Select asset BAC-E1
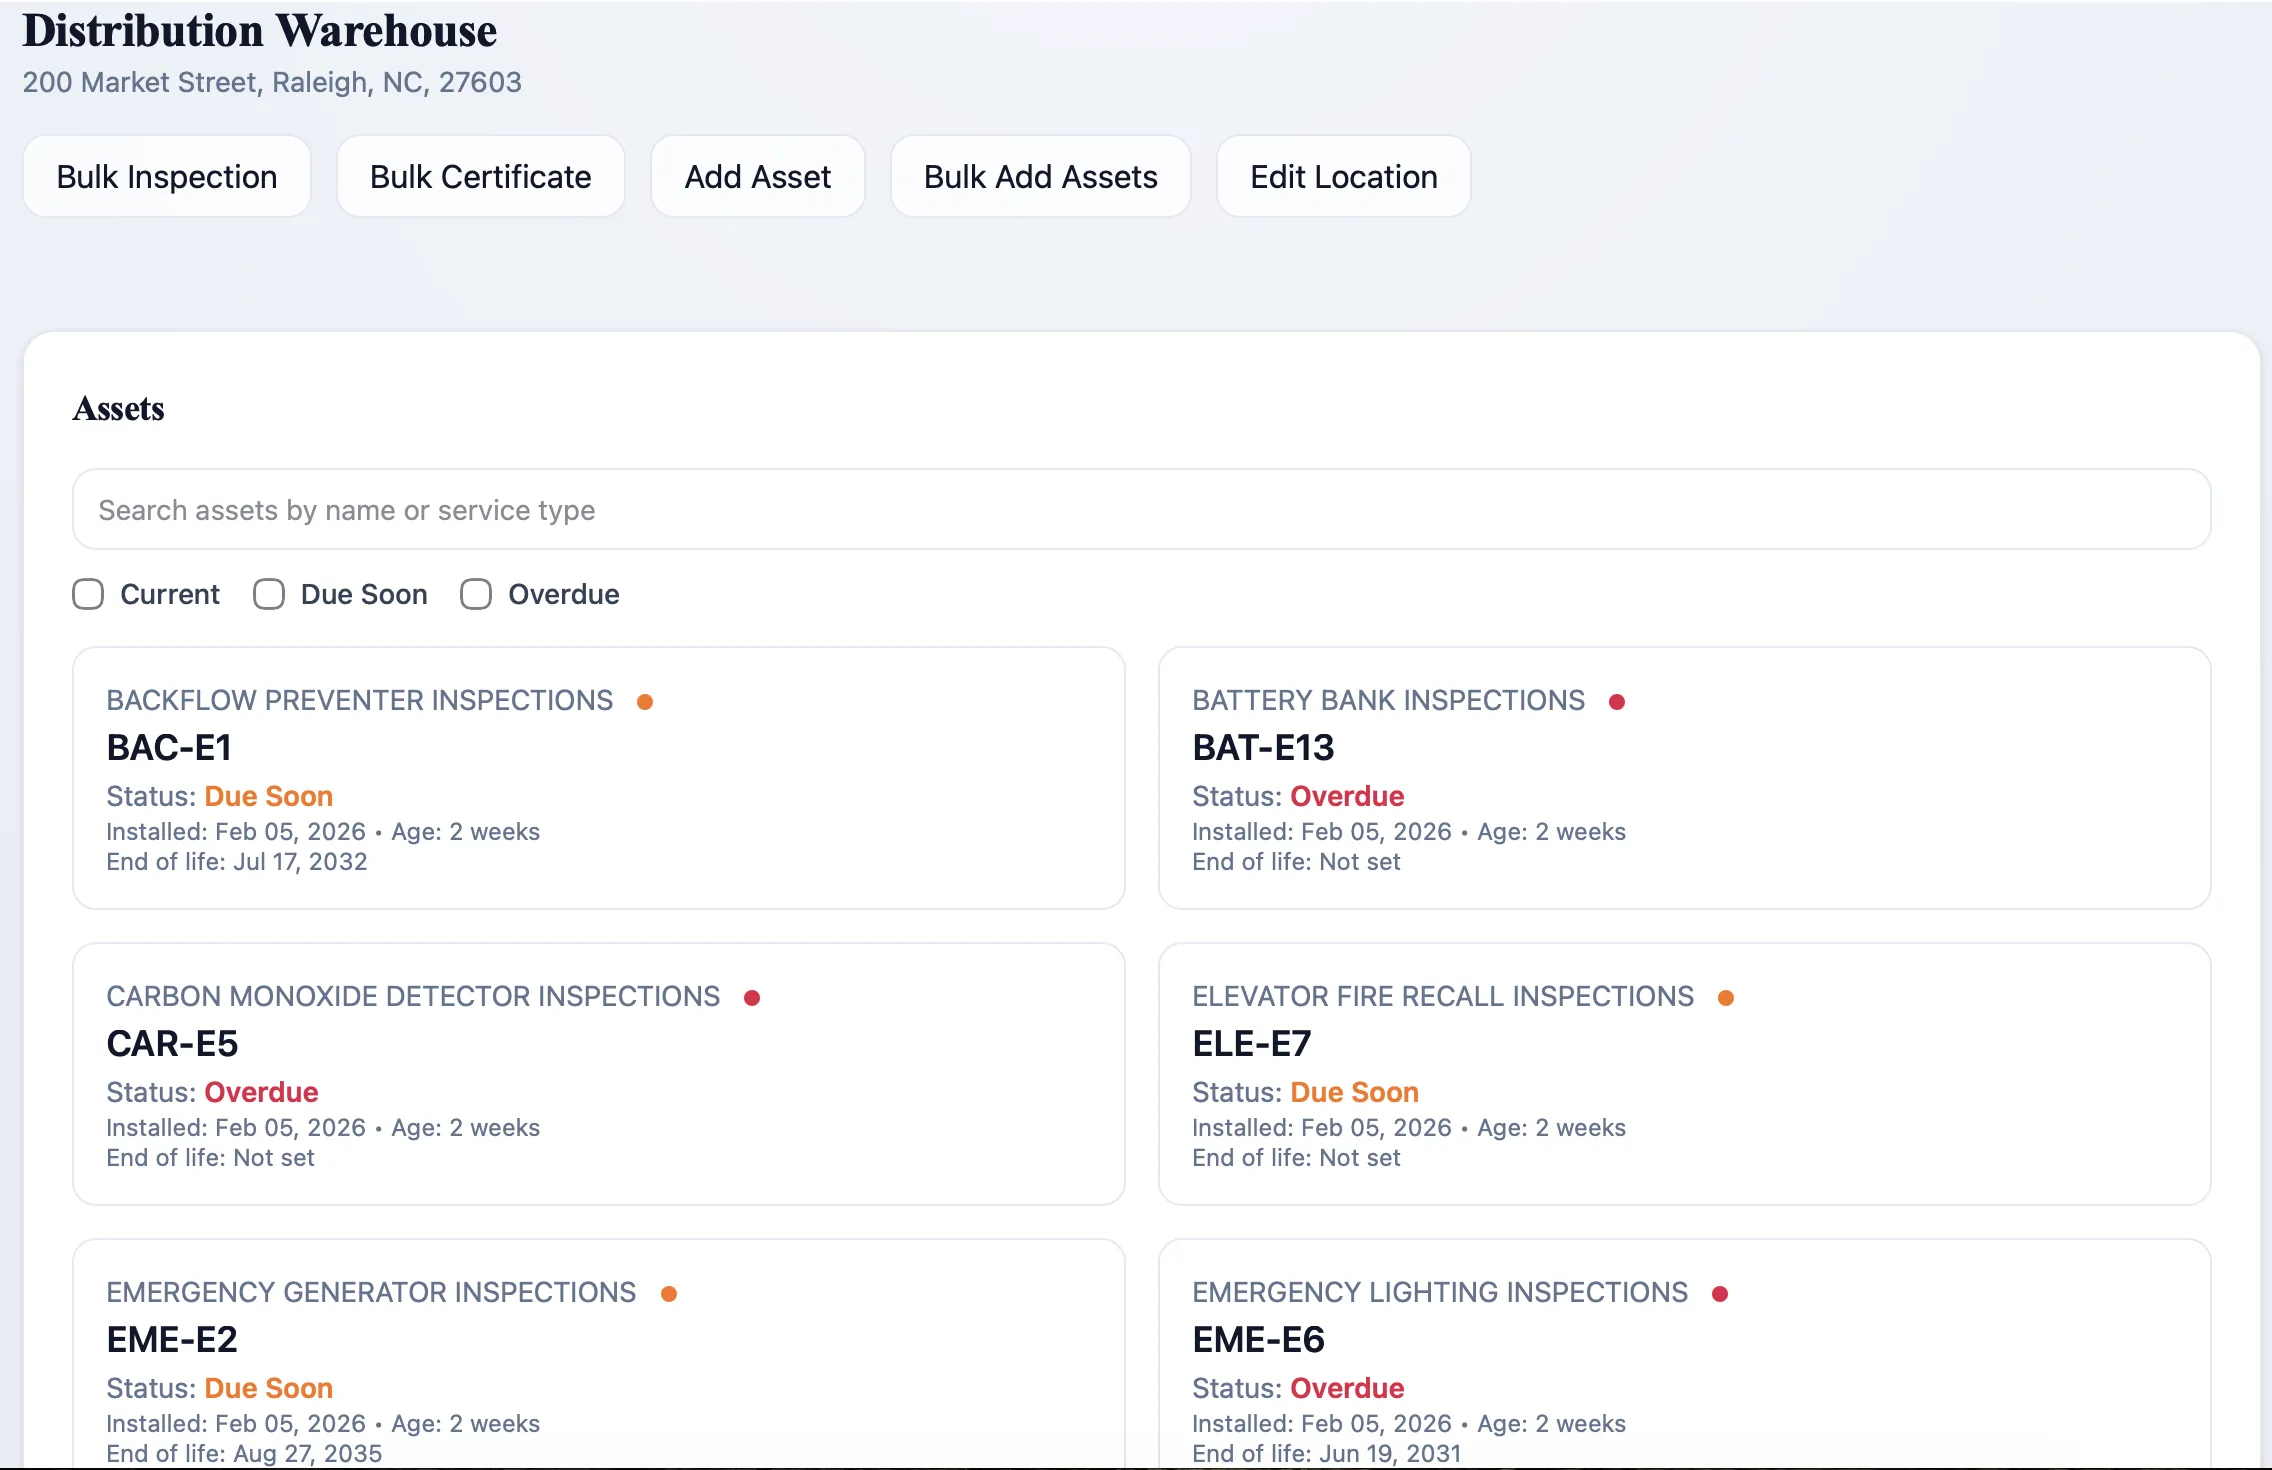 pos(170,747)
